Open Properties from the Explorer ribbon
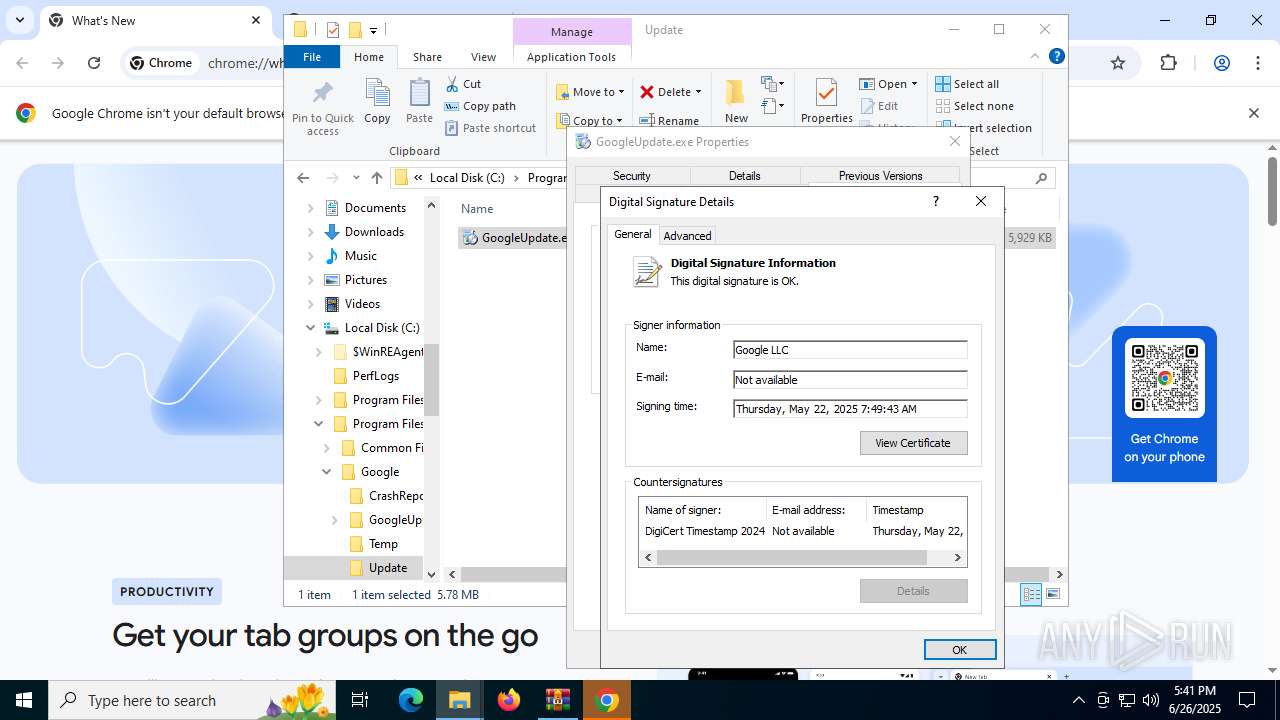 [x=827, y=101]
